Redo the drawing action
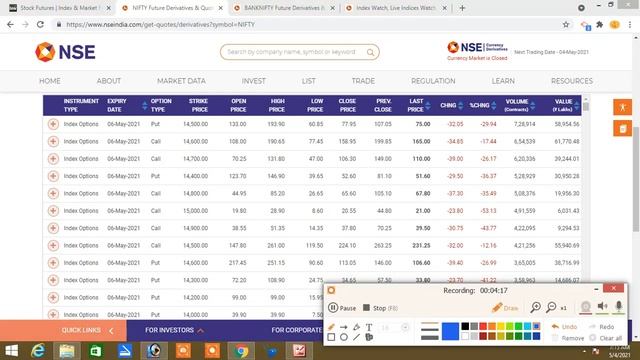Screen dimensions: 640x360 pyautogui.click(x=602, y=327)
